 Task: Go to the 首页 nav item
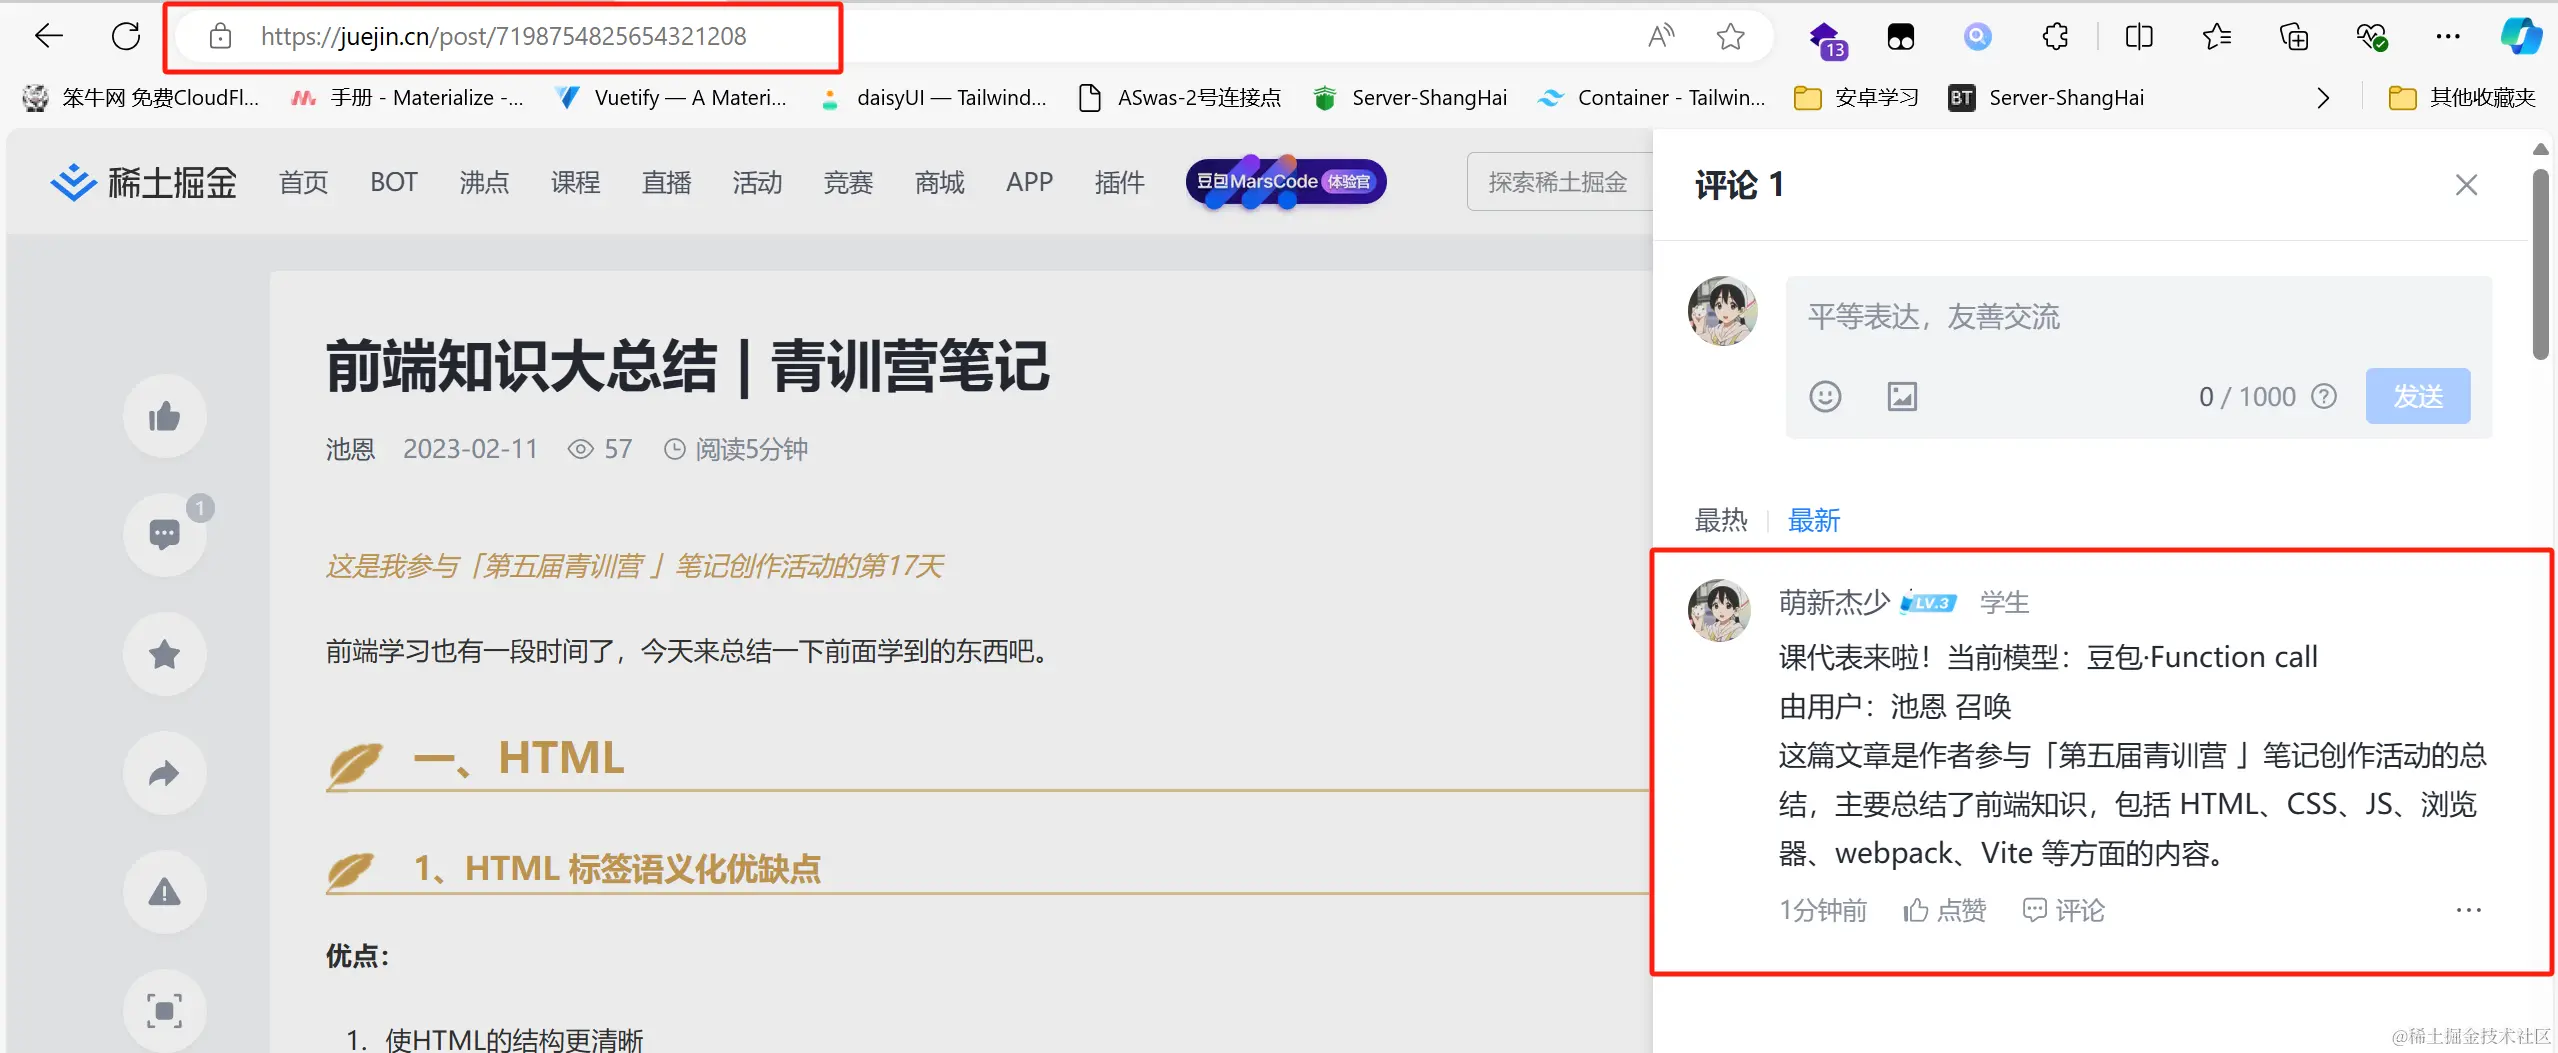(303, 182)
